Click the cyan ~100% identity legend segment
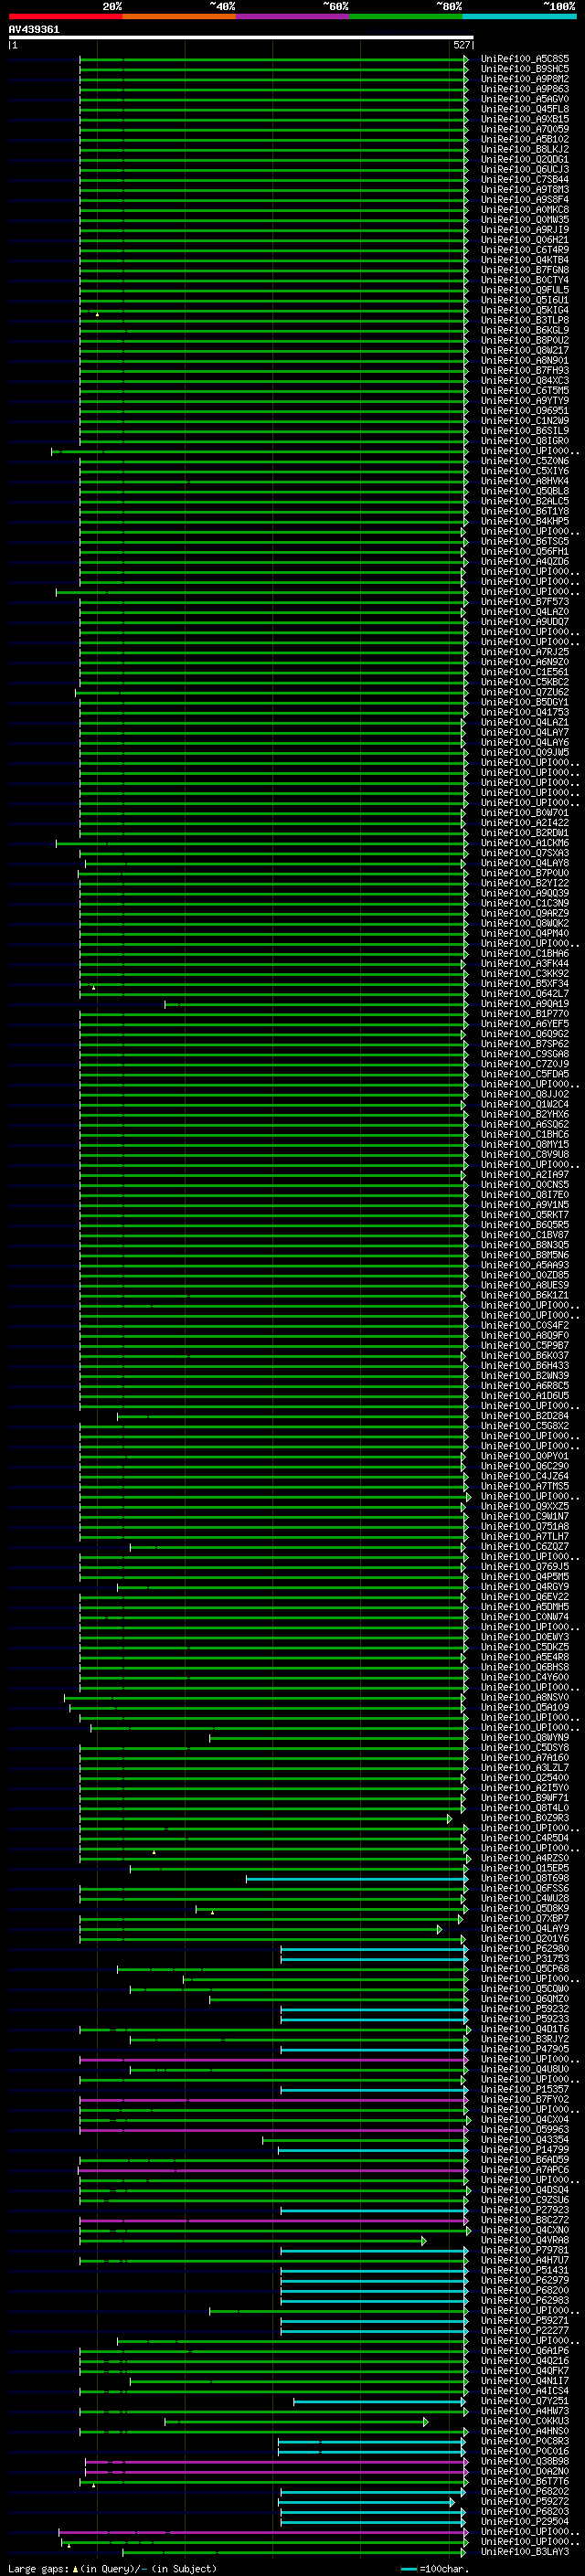Screen dimensions: 585x2576 [x=519, y=16]
